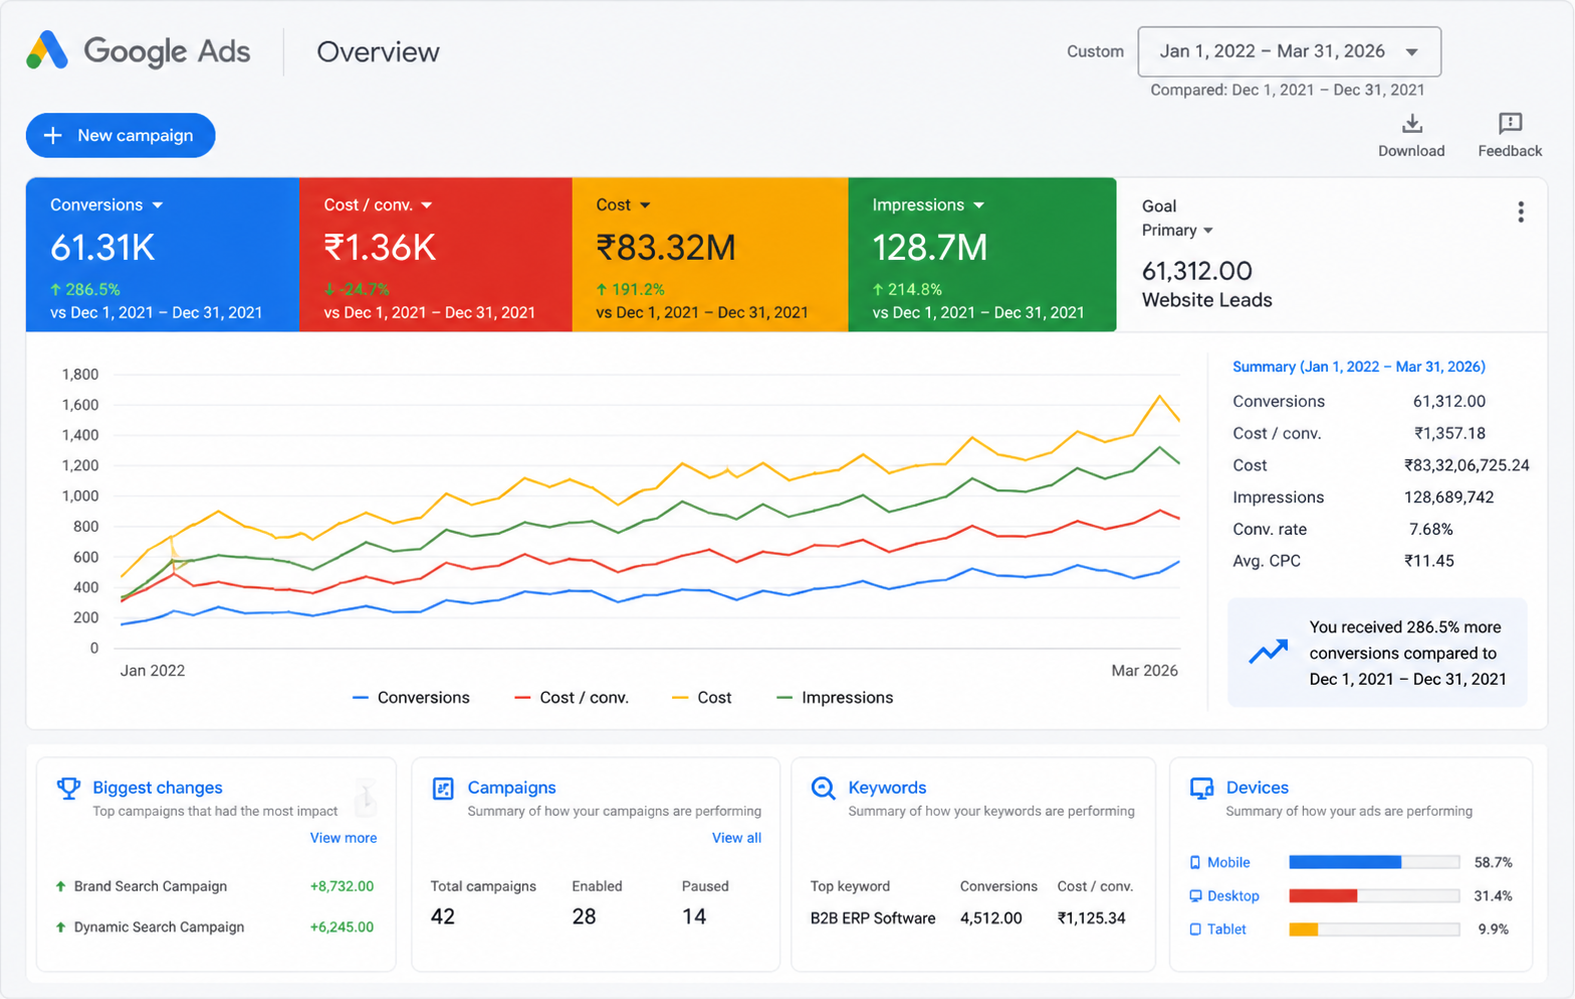Click the Devices card icon
The width and height of the screenshot is (1575, 999).
pos(1201,788)
